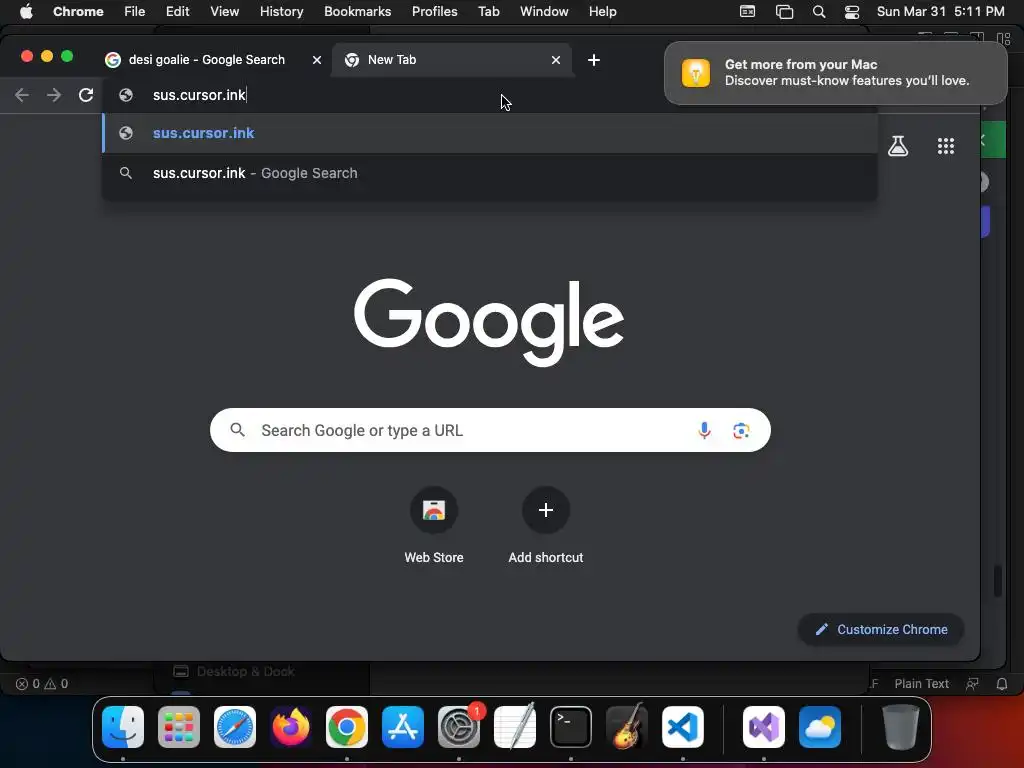Select the New Tab tab
The height and width of the screenshot is (768, 1024).
click(x=452, y=60)
